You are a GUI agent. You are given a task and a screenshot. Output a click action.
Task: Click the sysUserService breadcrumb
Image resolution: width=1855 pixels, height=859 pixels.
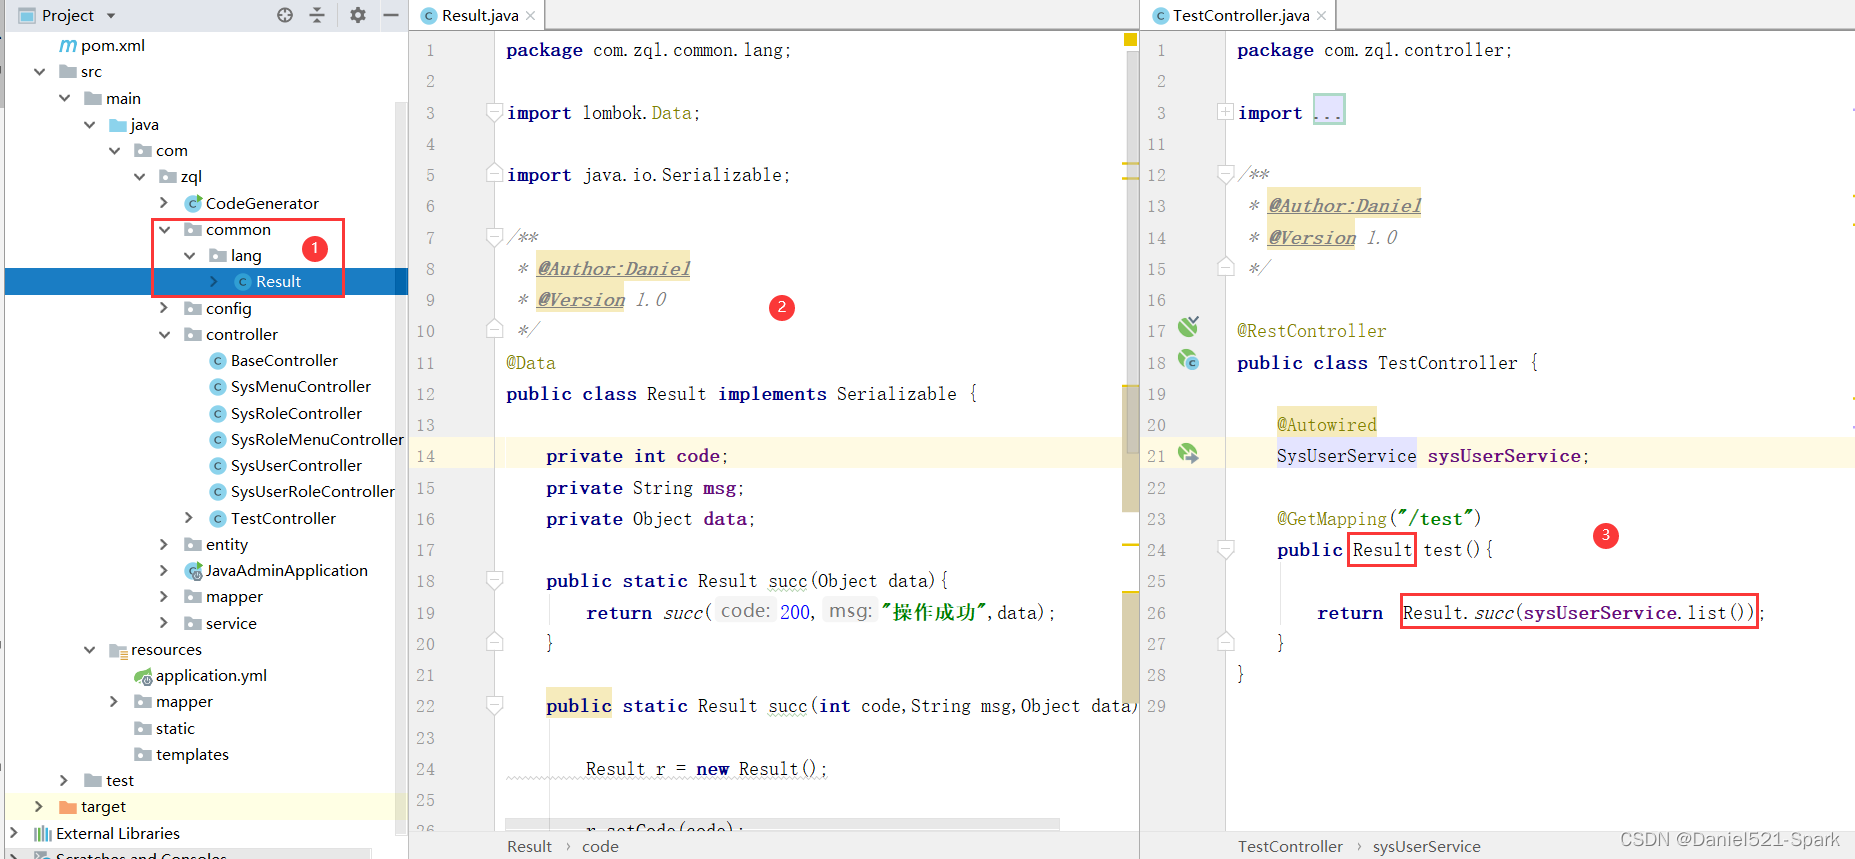(1426, 846)
